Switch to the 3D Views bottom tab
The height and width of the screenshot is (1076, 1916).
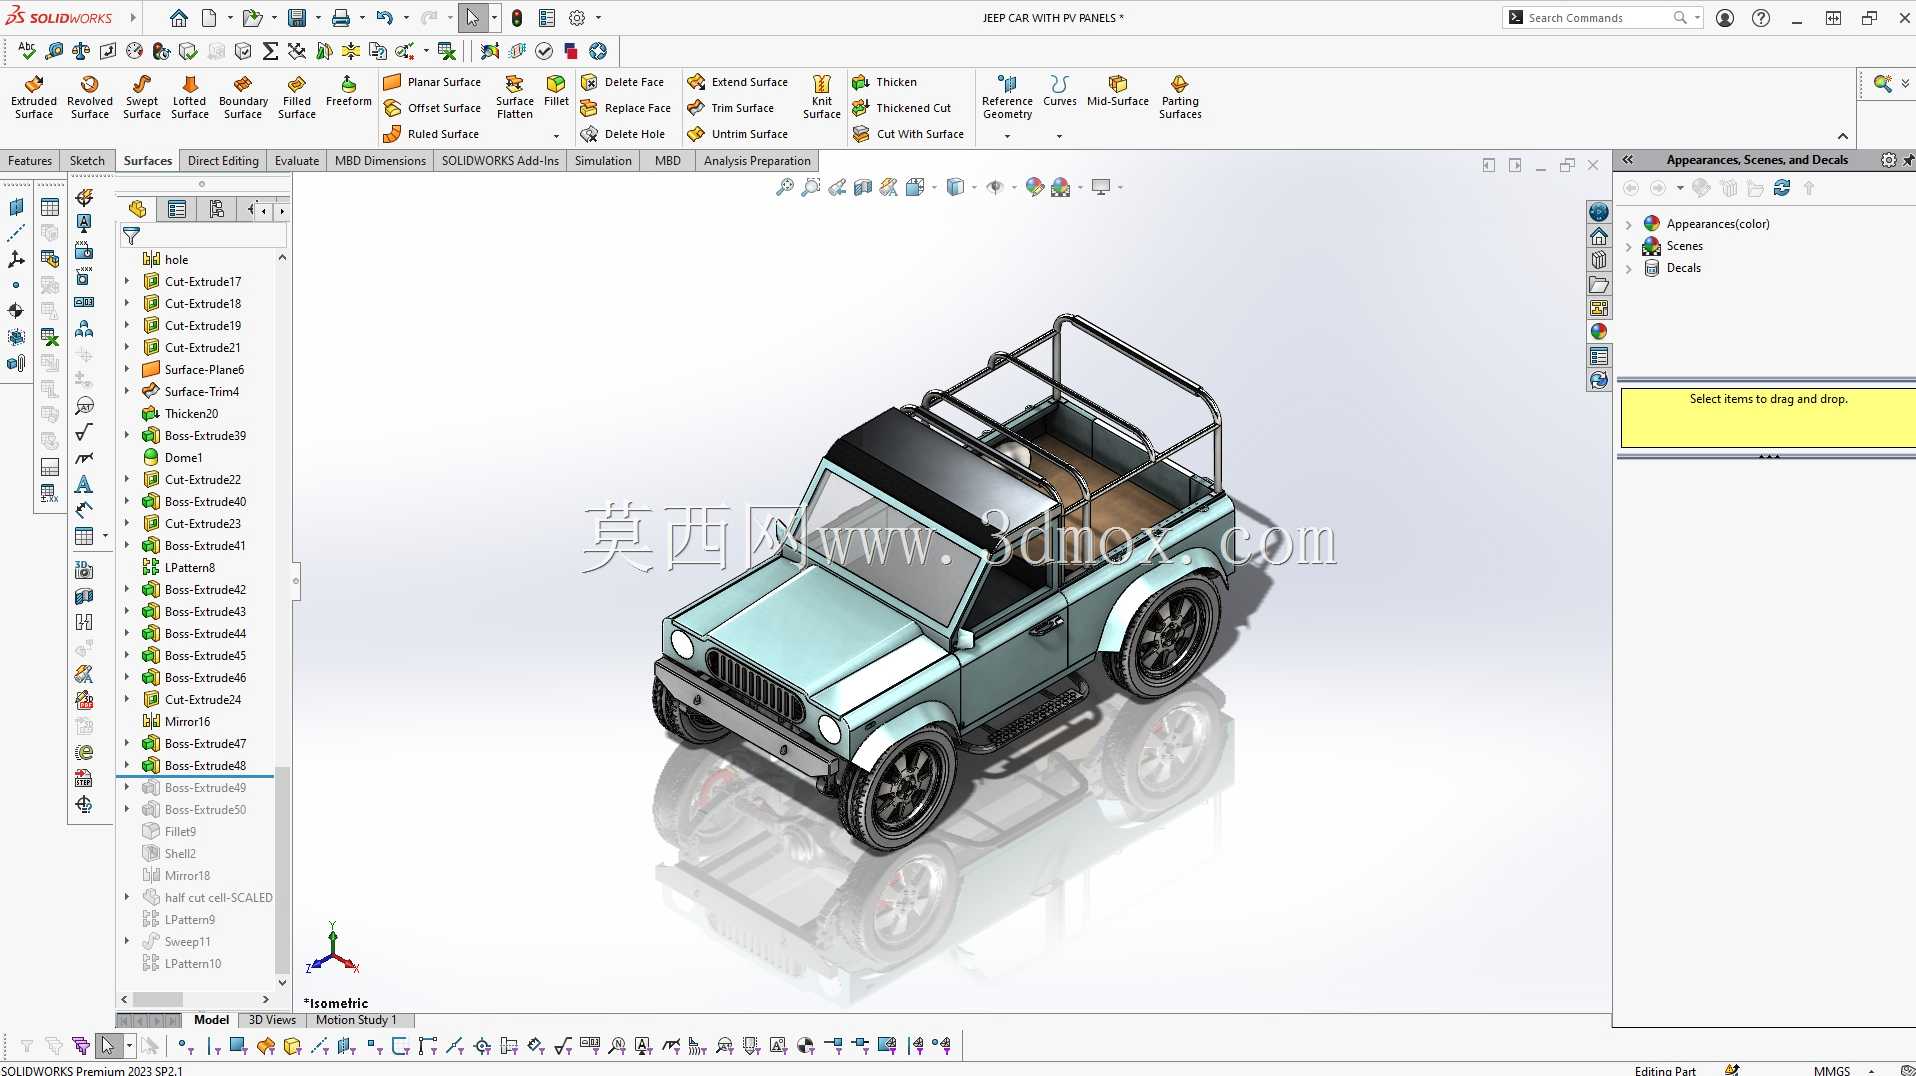tap(272, 1020)
